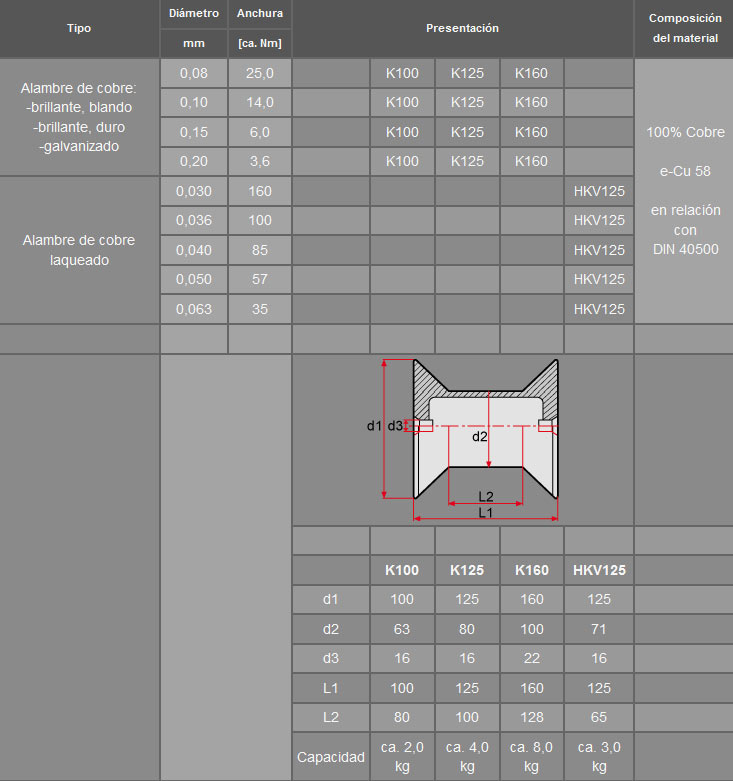Click HKV125 in the 0,040 row
Image resolution: width=733 pixels, height=781 pixels.
pos(599,250)
